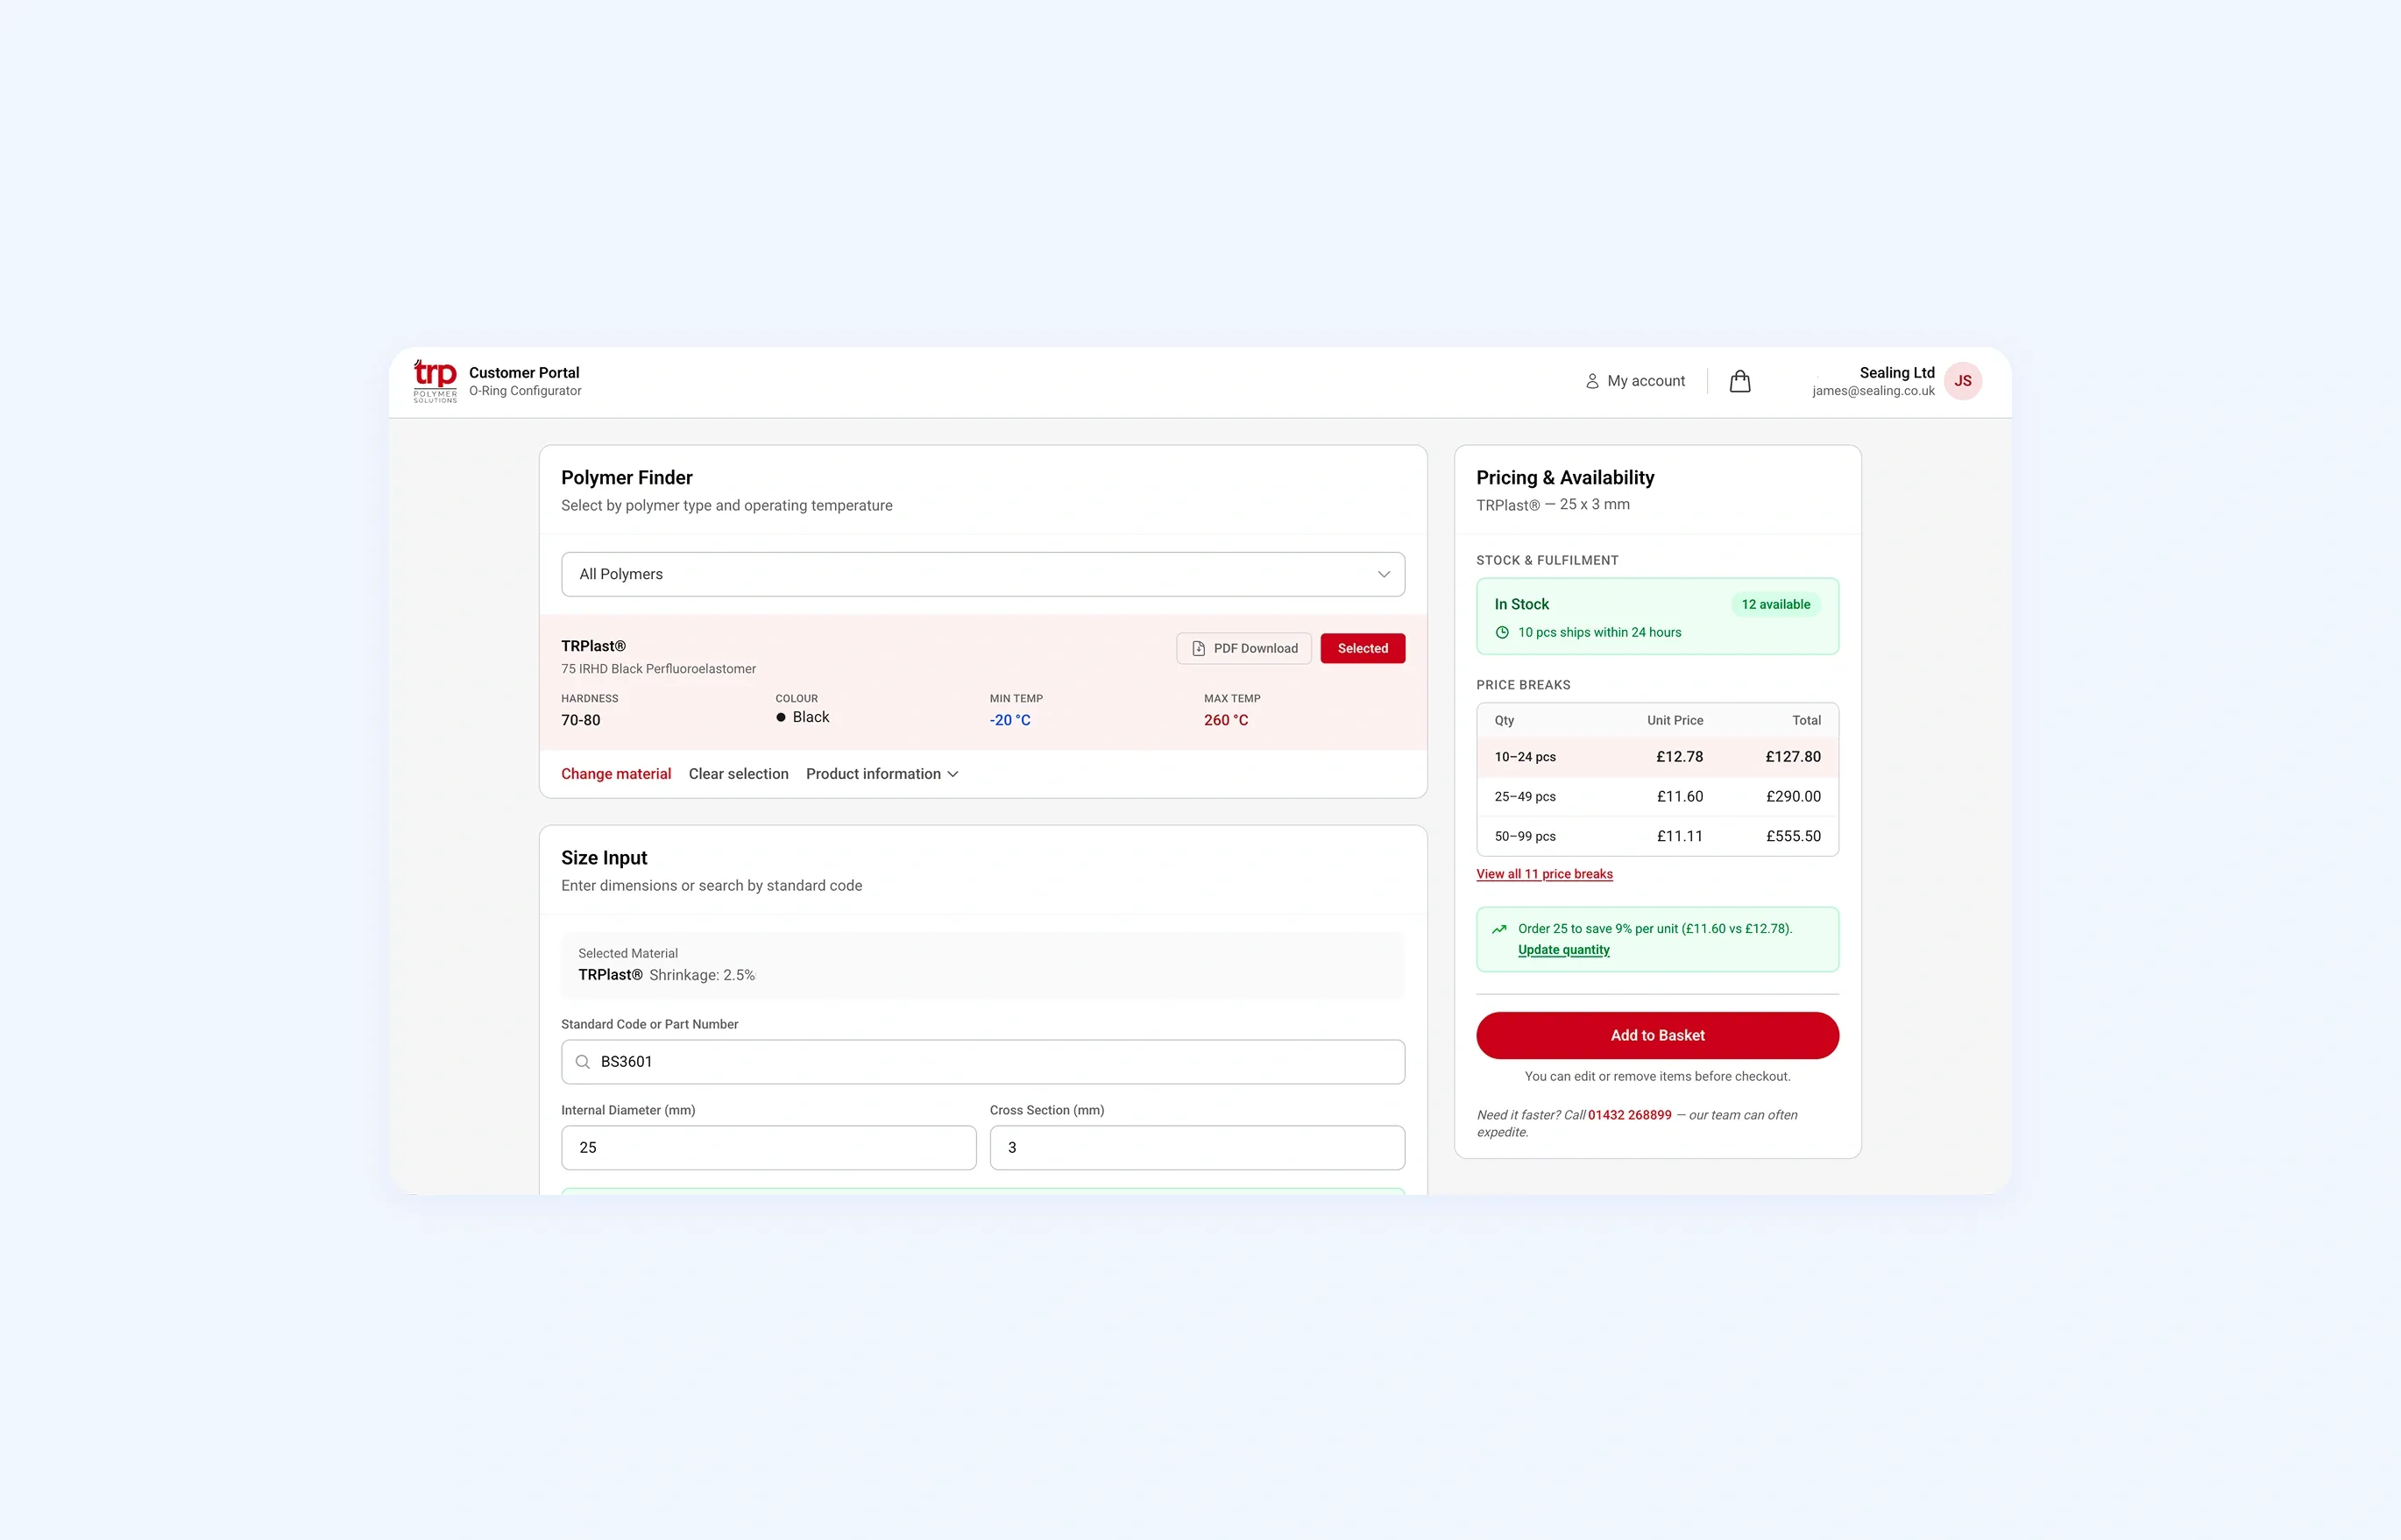The image size is (2401, 1540).
Task: Click the Total column header
Action: click(1806, 720)
